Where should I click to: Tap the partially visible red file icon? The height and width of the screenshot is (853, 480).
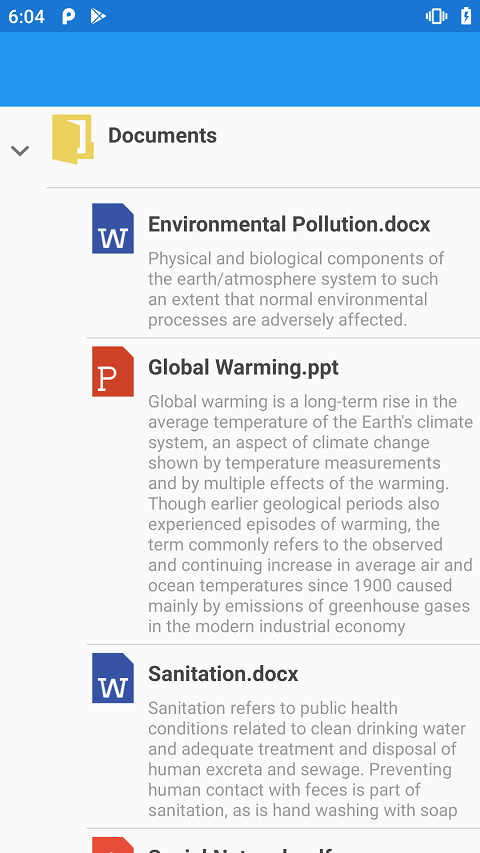tap(113, 845)
